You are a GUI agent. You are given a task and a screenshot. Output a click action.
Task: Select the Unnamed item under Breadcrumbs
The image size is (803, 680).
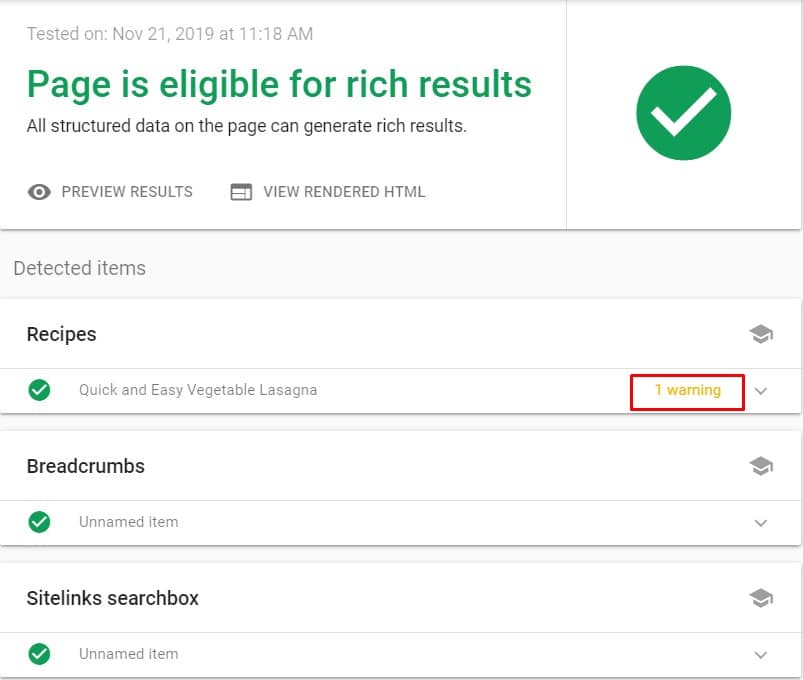(x=128, y=522)
